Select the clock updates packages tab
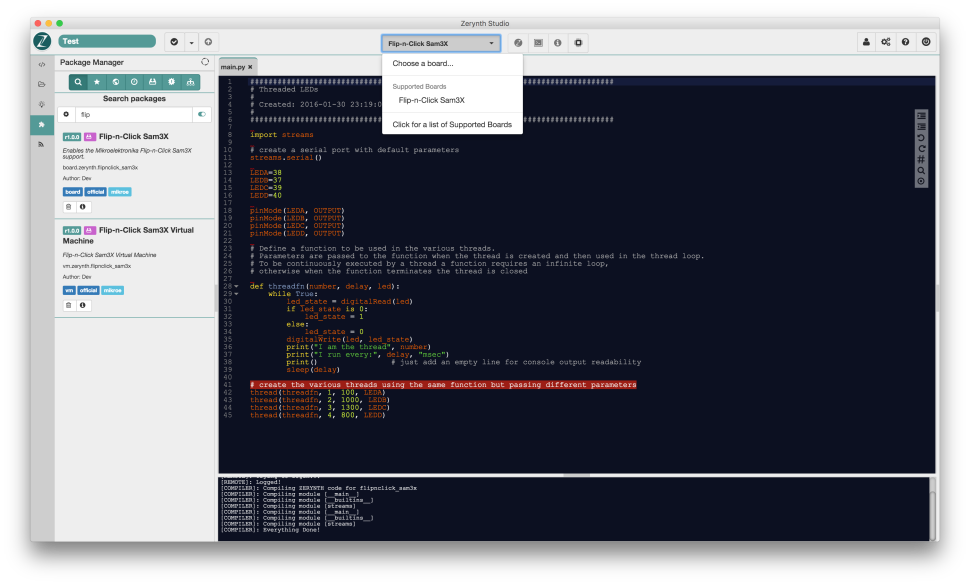Screen dimensions: 970x585 tap(134, 82)
